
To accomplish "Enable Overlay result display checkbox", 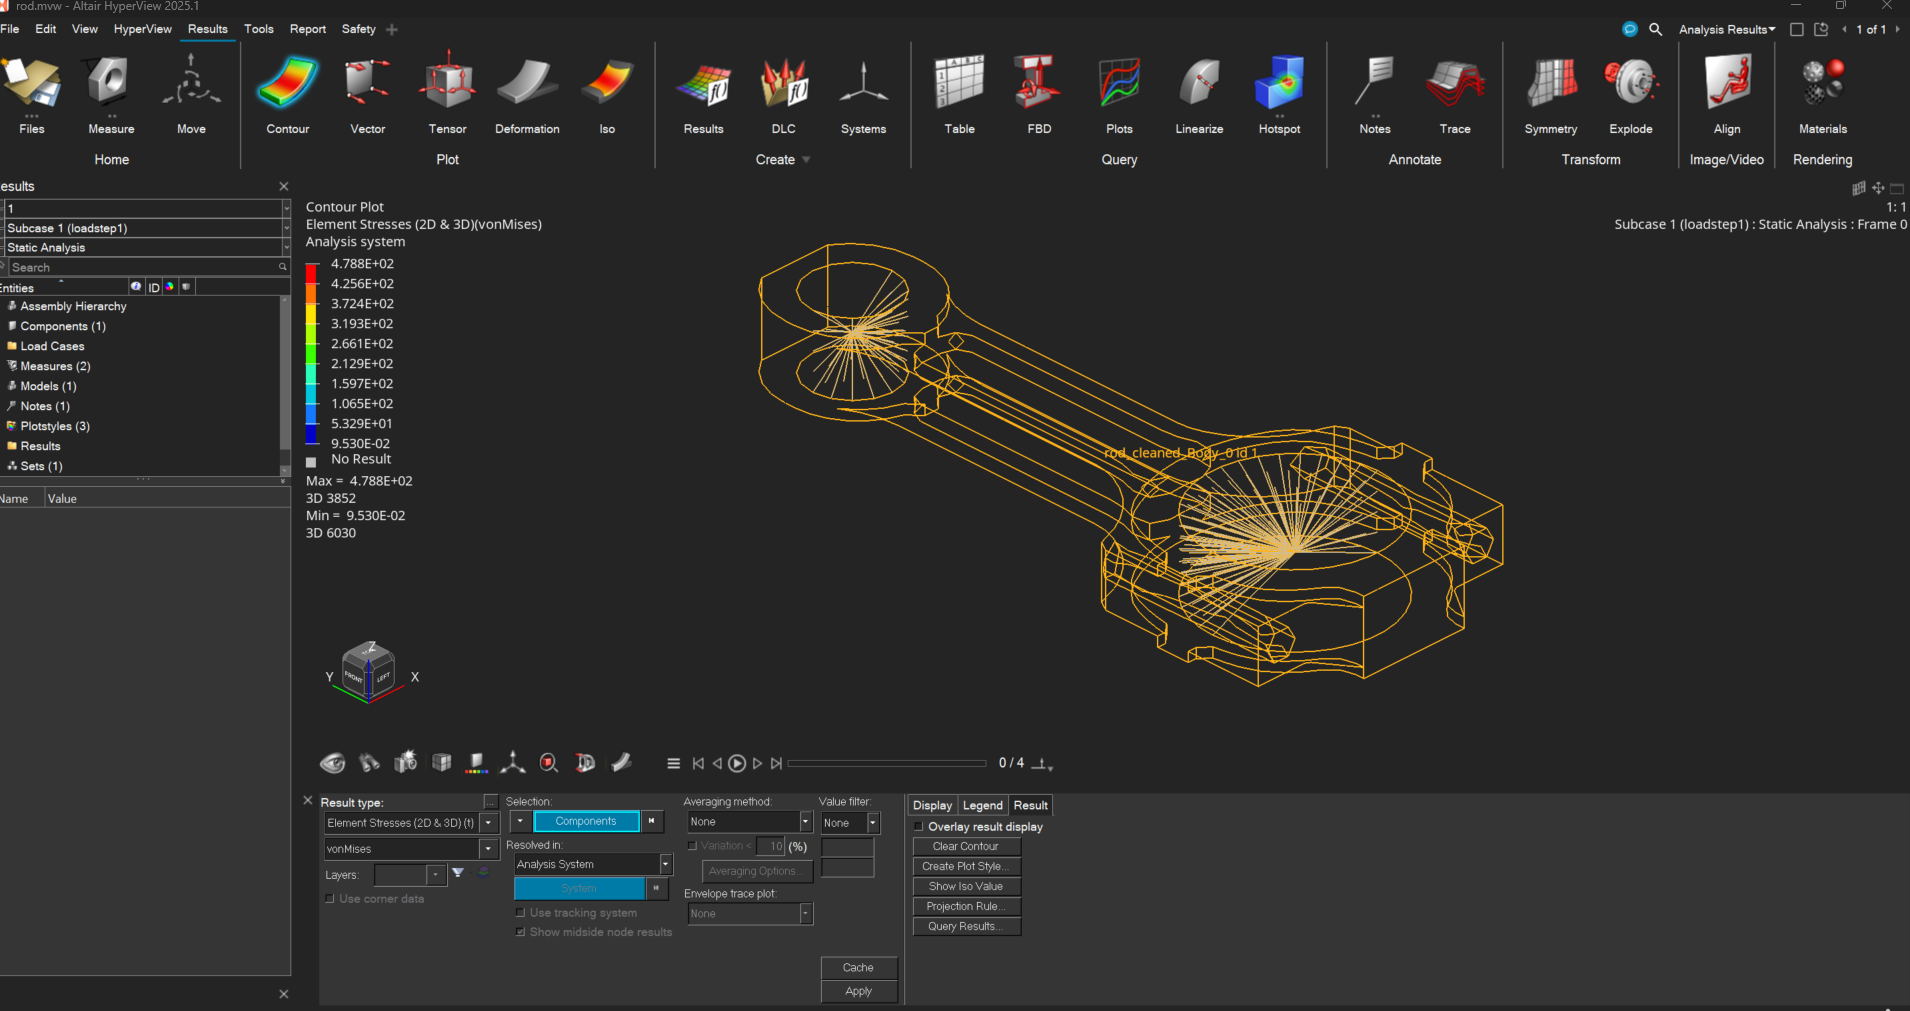I will 919,827.
